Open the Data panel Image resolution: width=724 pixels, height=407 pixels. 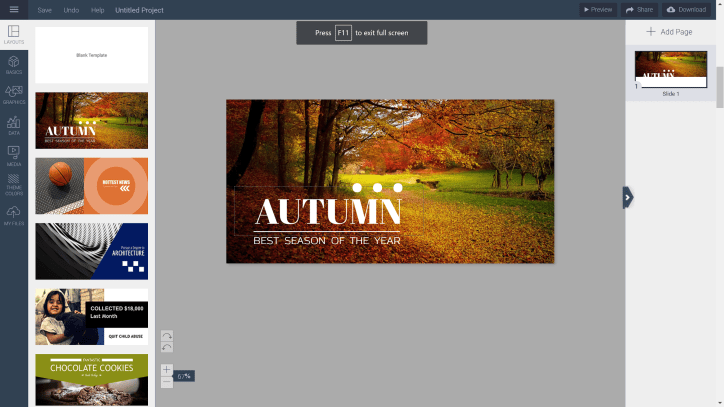tap(14, 125)
